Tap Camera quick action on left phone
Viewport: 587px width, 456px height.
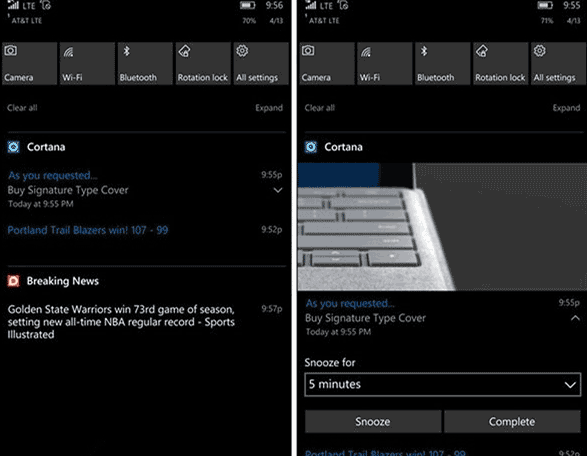pyautogui.click(x=30, y=63)
